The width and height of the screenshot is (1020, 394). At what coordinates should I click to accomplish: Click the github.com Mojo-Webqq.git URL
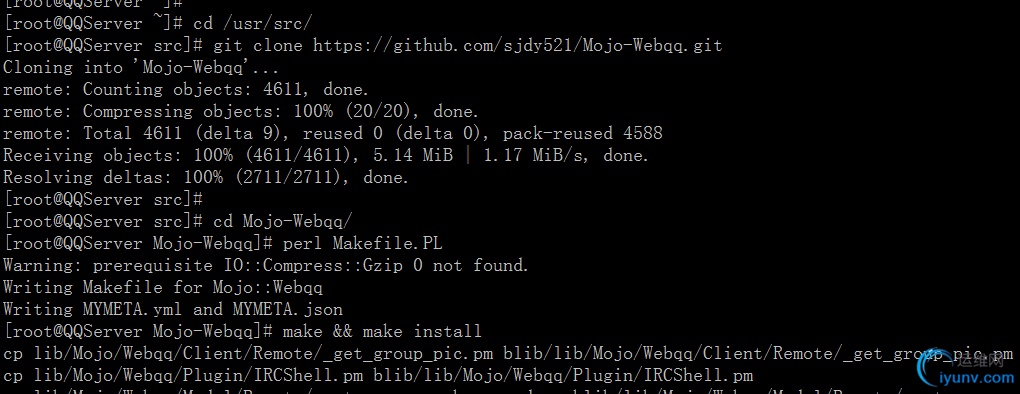click(x=517, y=46)
